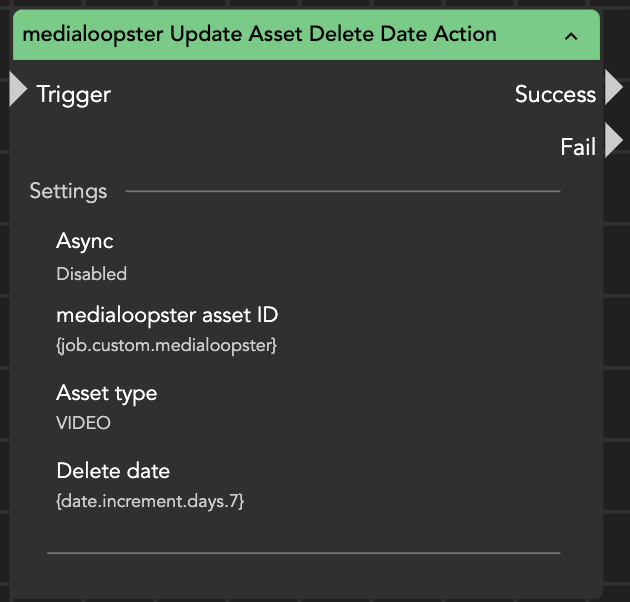Click the Settings section heading
Screen dimensions: 630x602
click(x=68, y=191)
